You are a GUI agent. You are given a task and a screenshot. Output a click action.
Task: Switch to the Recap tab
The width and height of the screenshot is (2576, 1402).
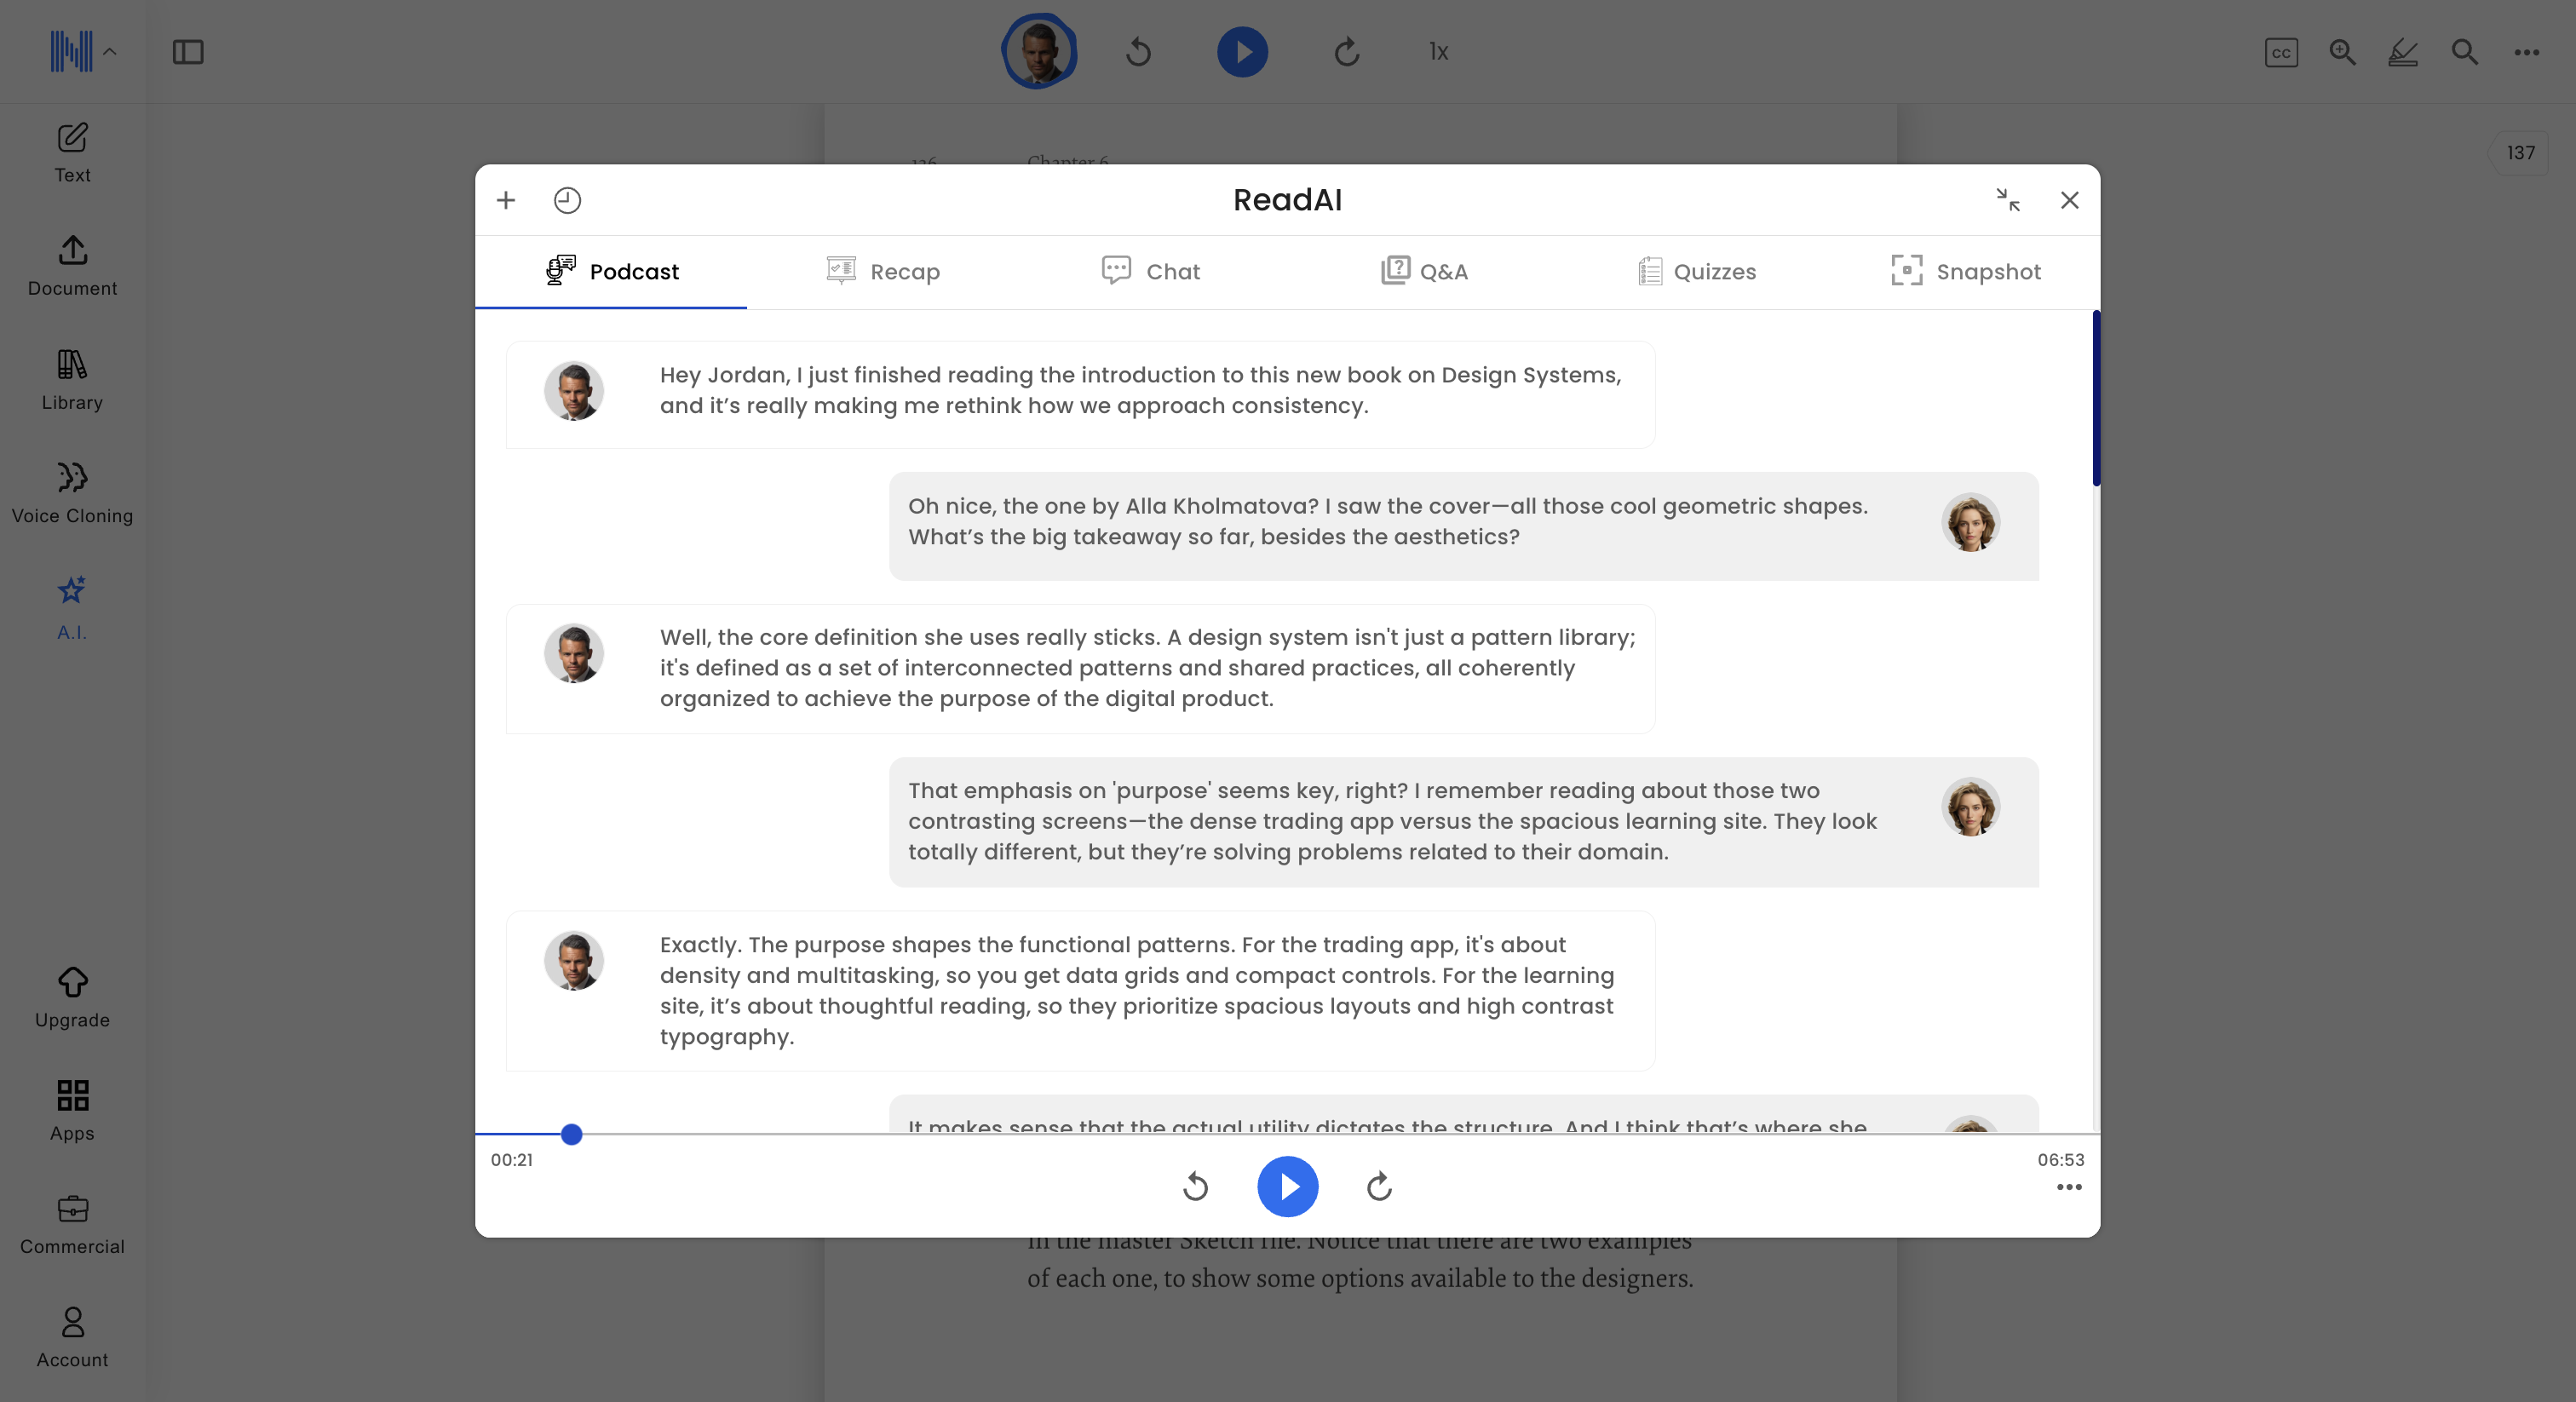(883, 271)
